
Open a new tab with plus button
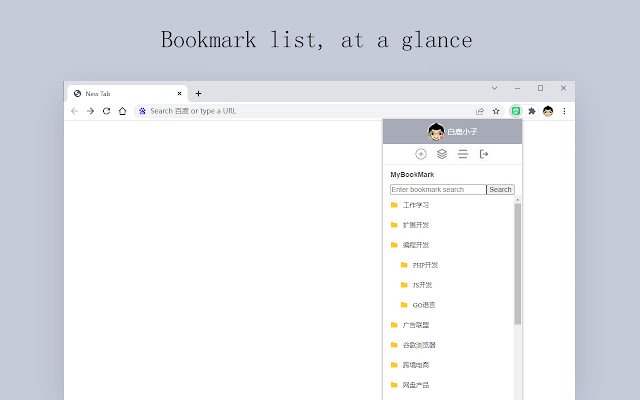pyautogui.click(x=198, y=93)
